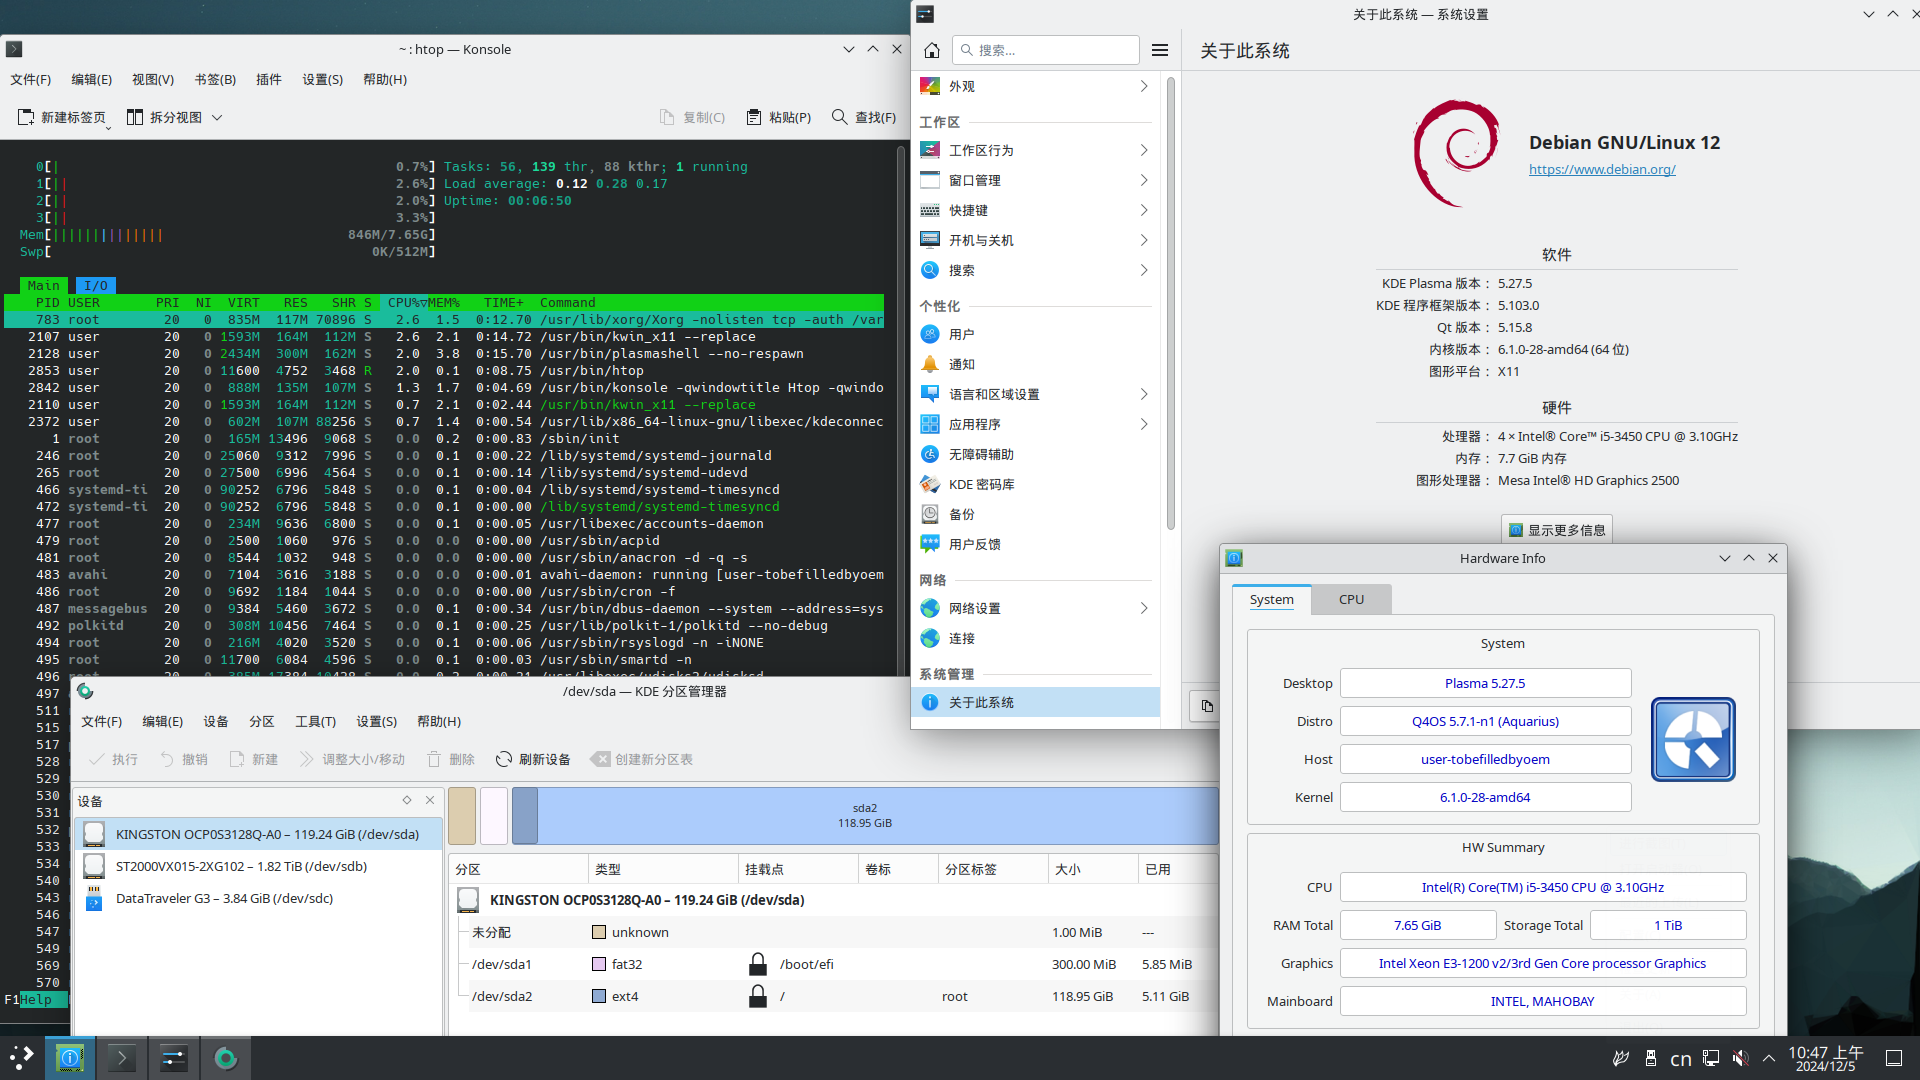Open the application launcher in the taskbar
The width and height of the screenshot is (1920, 1080).
point(22,1057)
